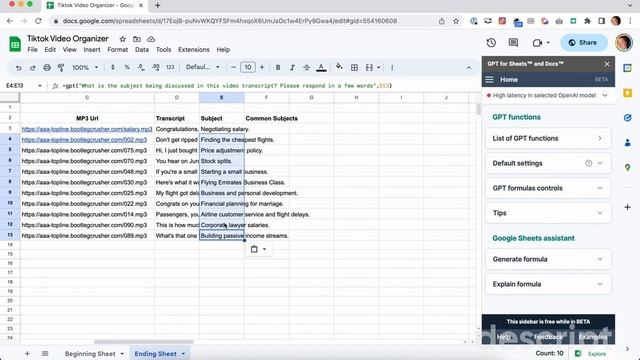Viewport: 640px width, 360px height.
Task: Expand the Tips section
Action: (x=548, y=213)
